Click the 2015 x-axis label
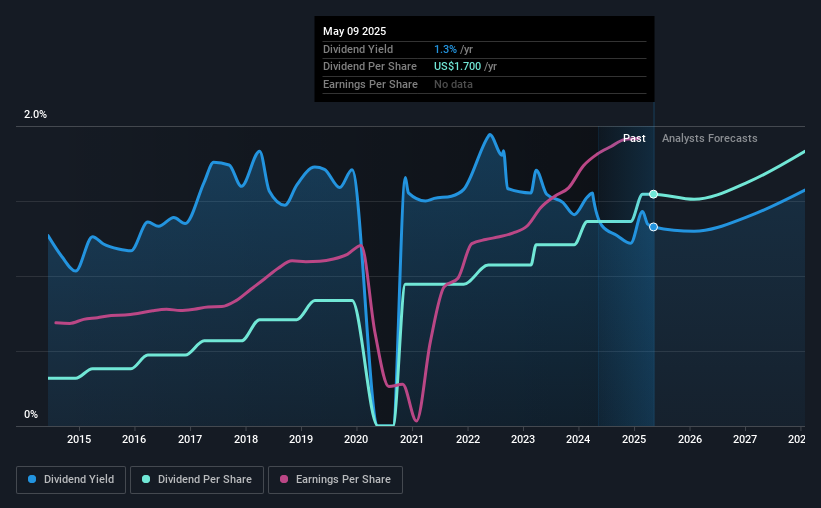Viewport: 821px width, 508px height. tap(79, 439)
